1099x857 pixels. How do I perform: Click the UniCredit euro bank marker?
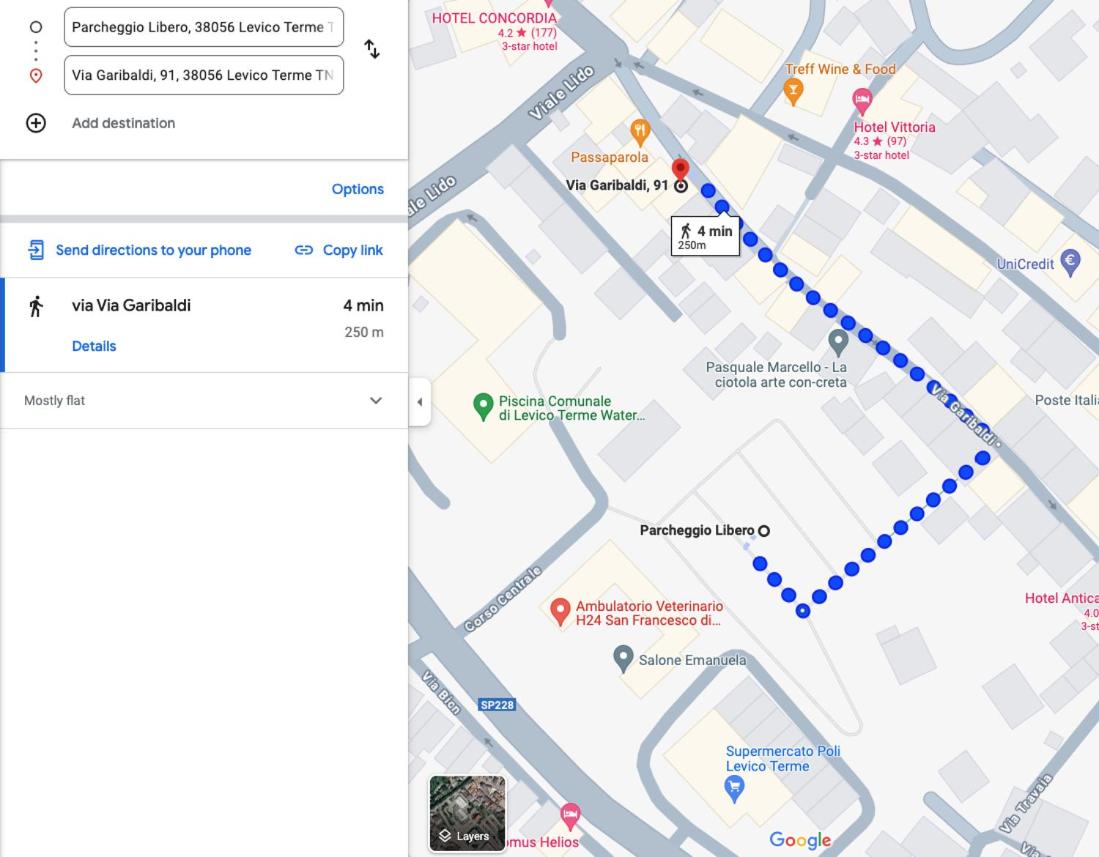pyautogui.click(x=1070, y=263)
